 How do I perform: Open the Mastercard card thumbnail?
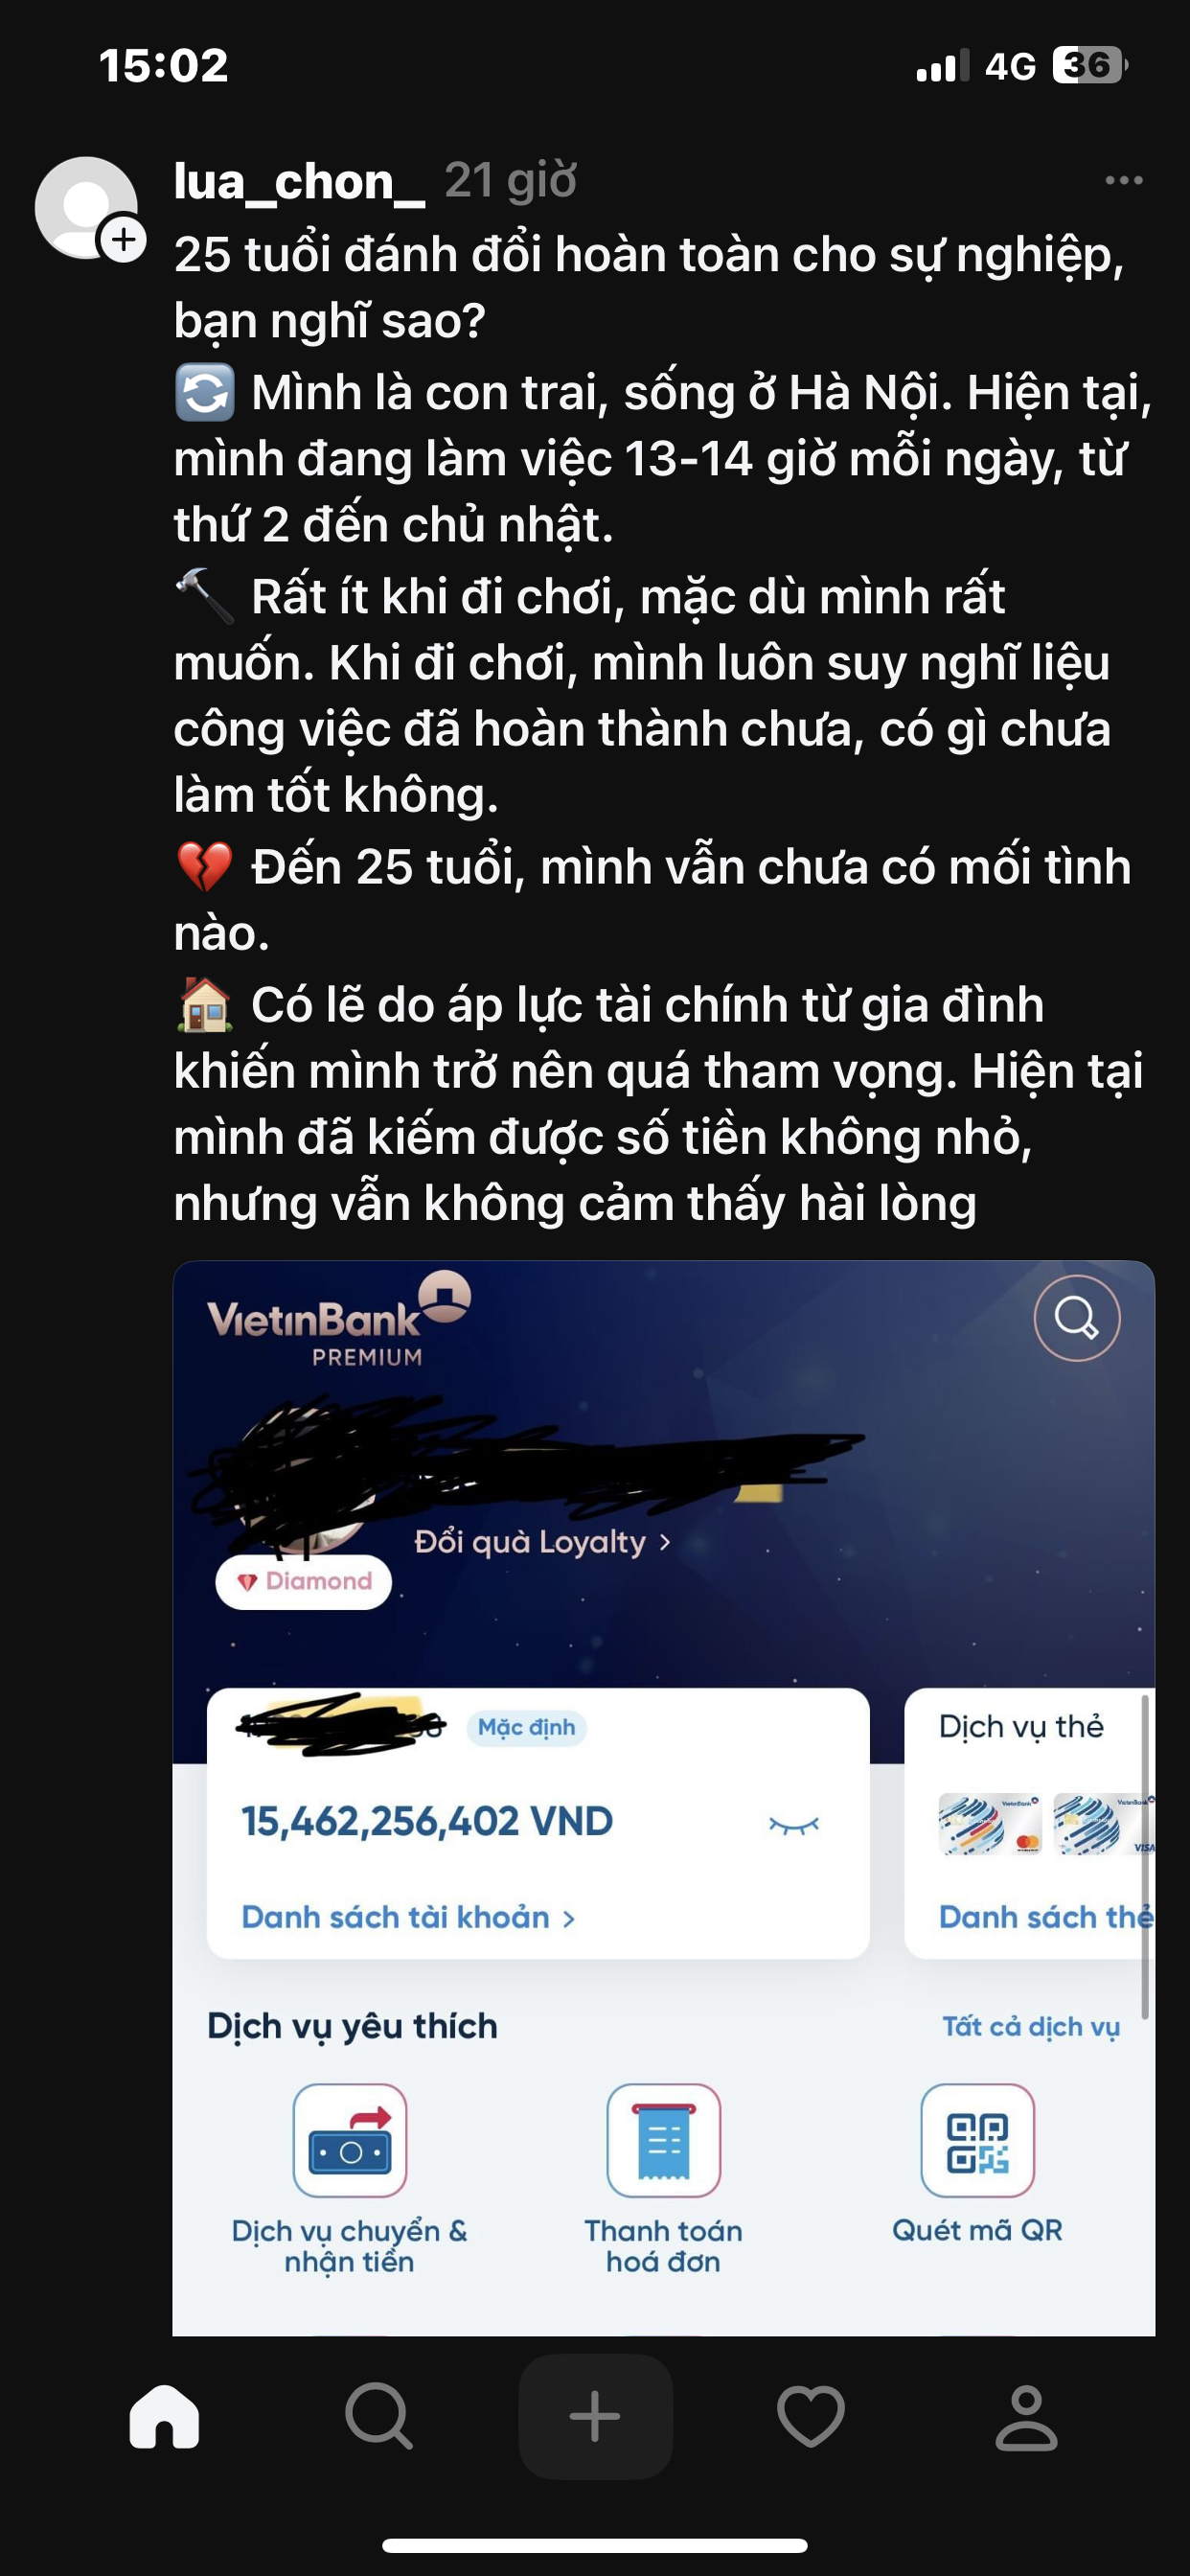coord(990,1824)
